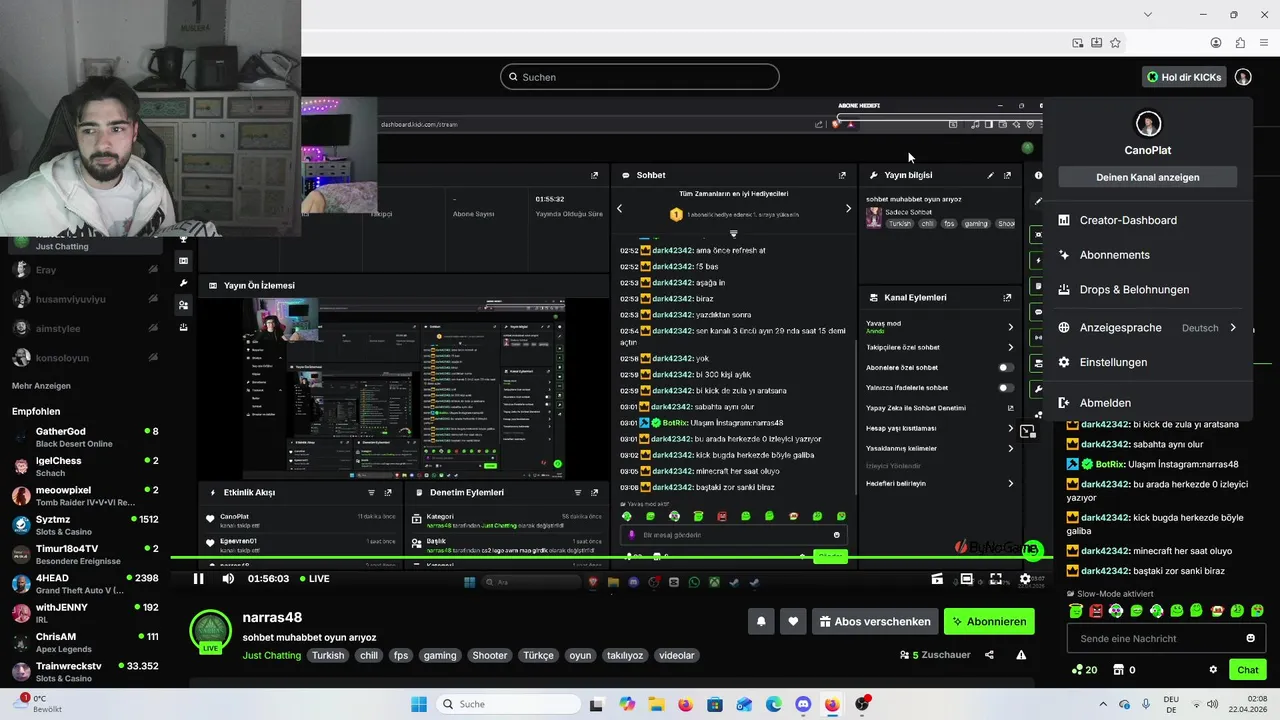This screenshot has height=720, width=1280.
Task: Share the stream via share icon
Action: pos(989,655)
